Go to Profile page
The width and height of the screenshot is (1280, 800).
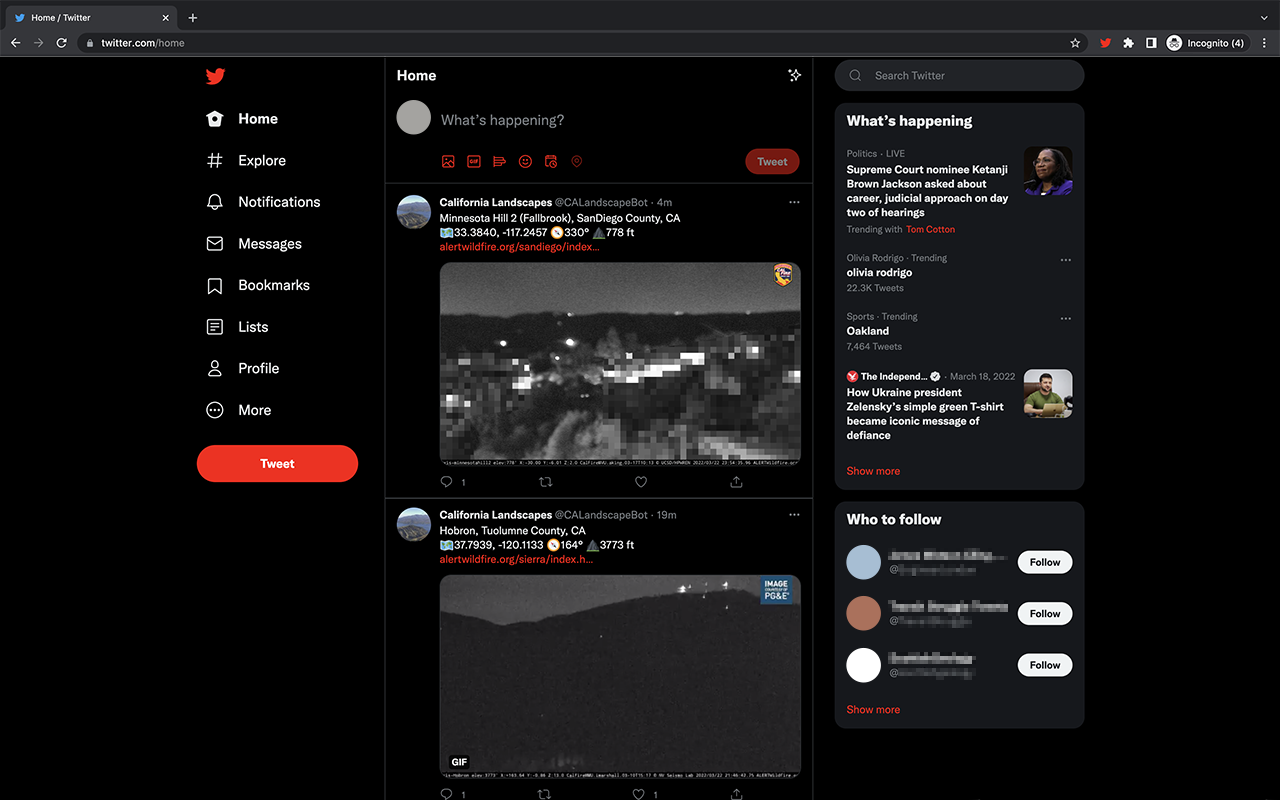pos(242,369)
